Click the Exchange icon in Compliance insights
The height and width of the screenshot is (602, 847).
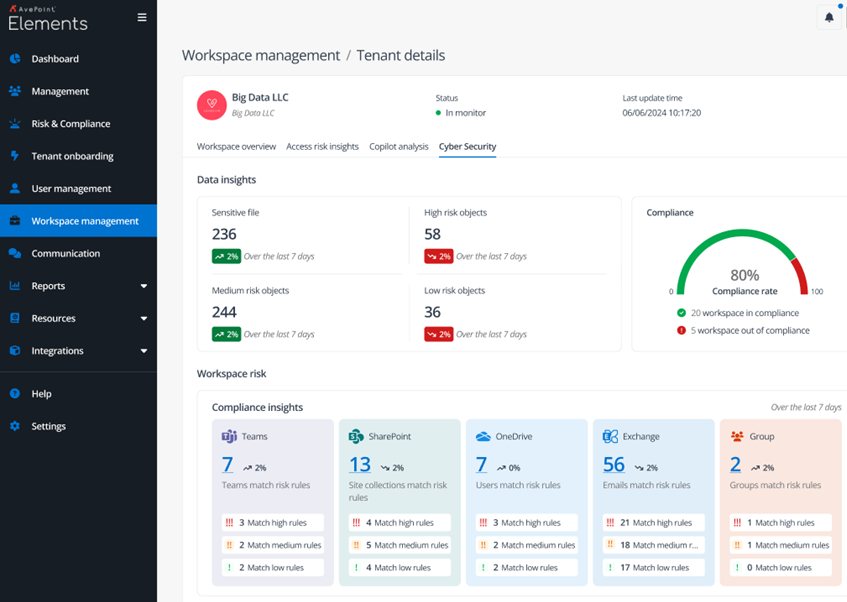610,436
